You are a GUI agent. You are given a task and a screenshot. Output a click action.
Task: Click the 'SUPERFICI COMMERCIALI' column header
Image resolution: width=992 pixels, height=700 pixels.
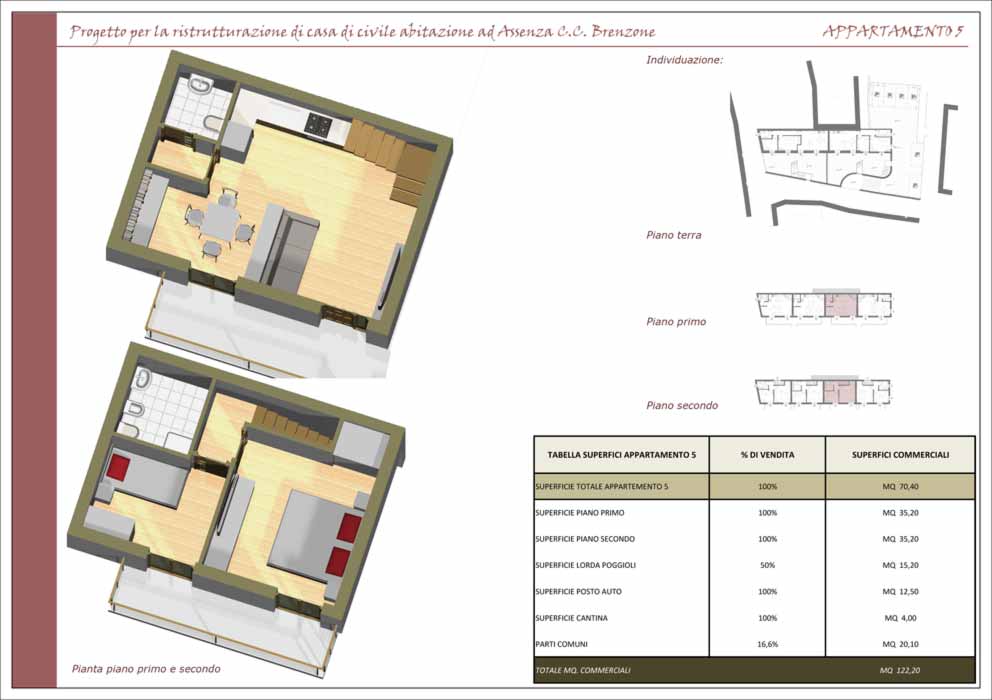tap(900, 455)
